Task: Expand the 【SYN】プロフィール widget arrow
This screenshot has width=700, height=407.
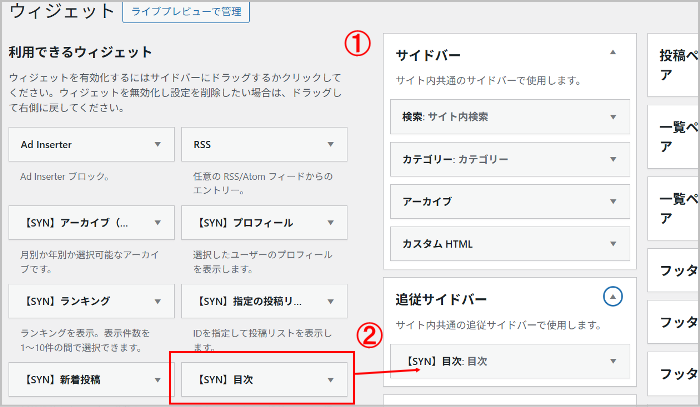Action: (331, 222)
